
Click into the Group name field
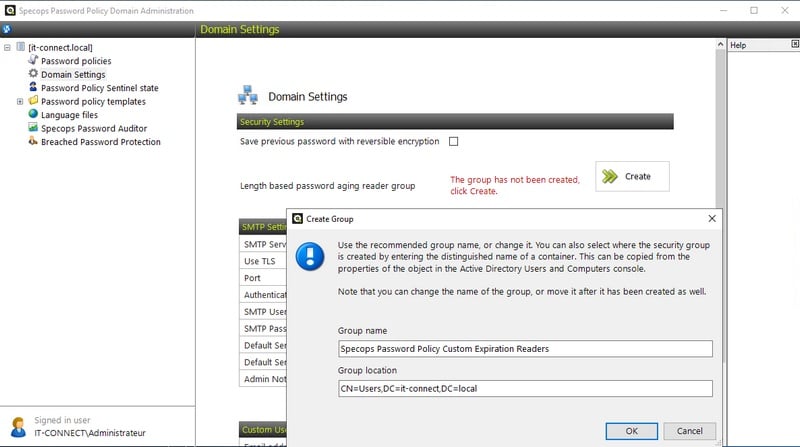[525, 349]
